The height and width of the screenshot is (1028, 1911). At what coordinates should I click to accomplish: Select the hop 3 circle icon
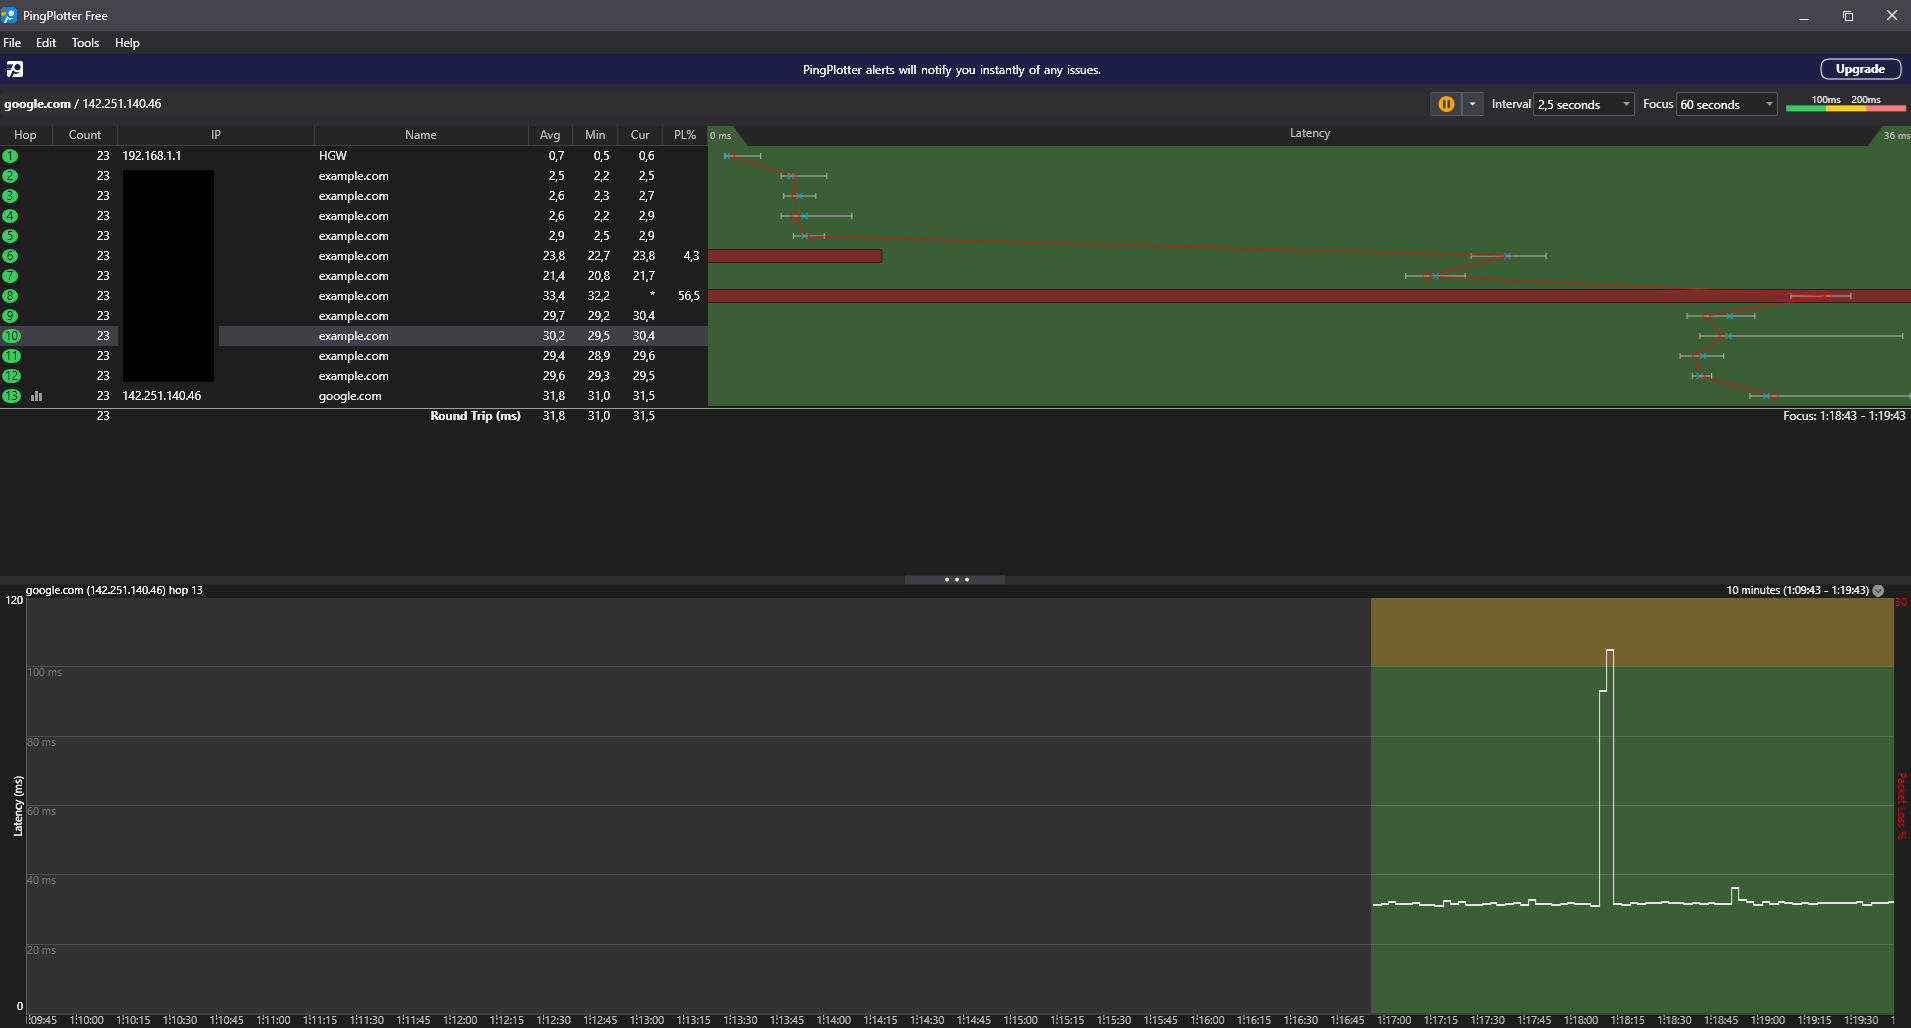[x=10, y=196]
